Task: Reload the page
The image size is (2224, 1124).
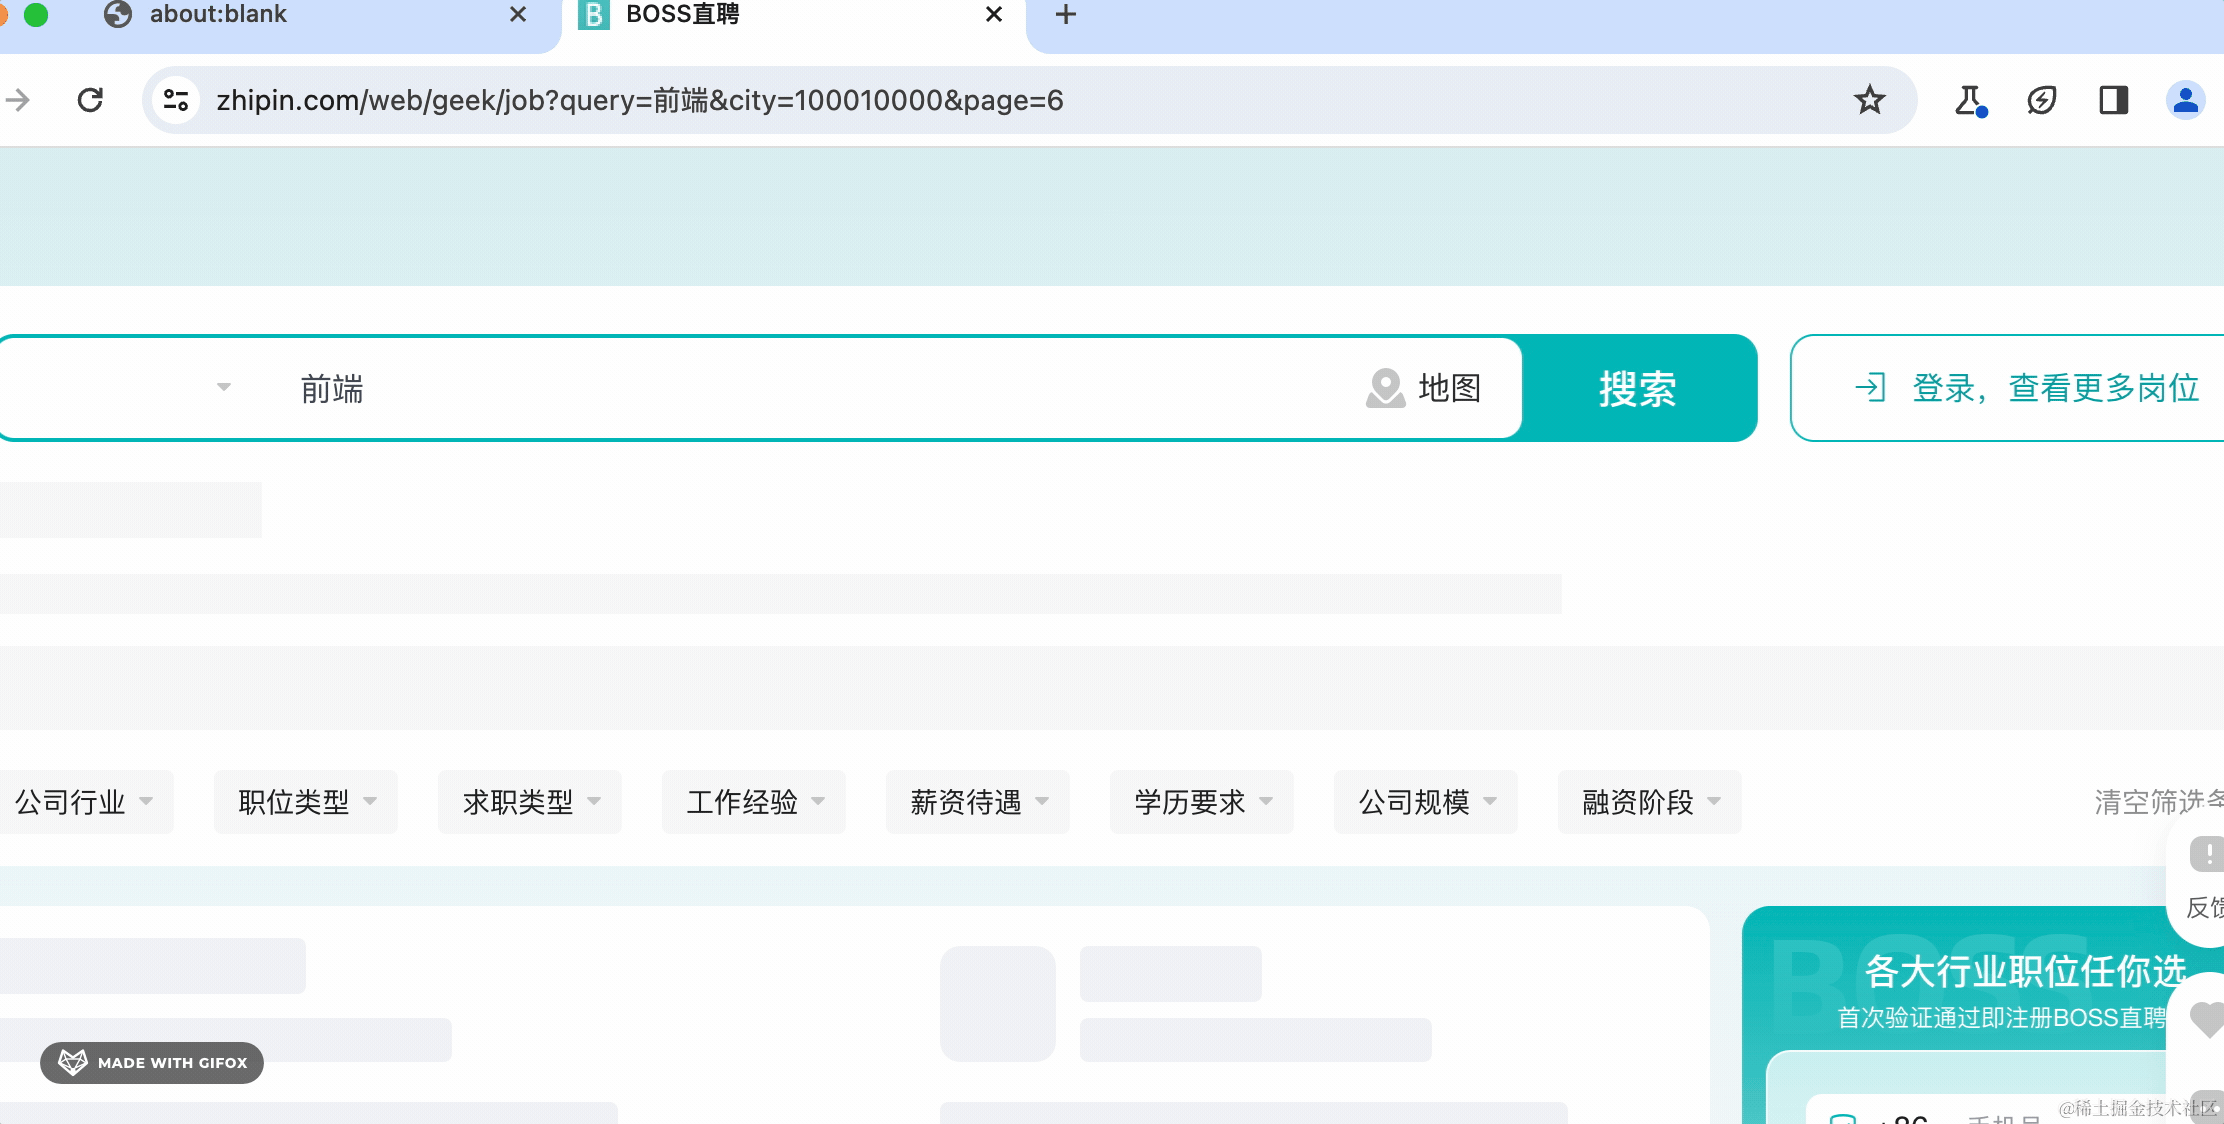Action: coord(90,100)
